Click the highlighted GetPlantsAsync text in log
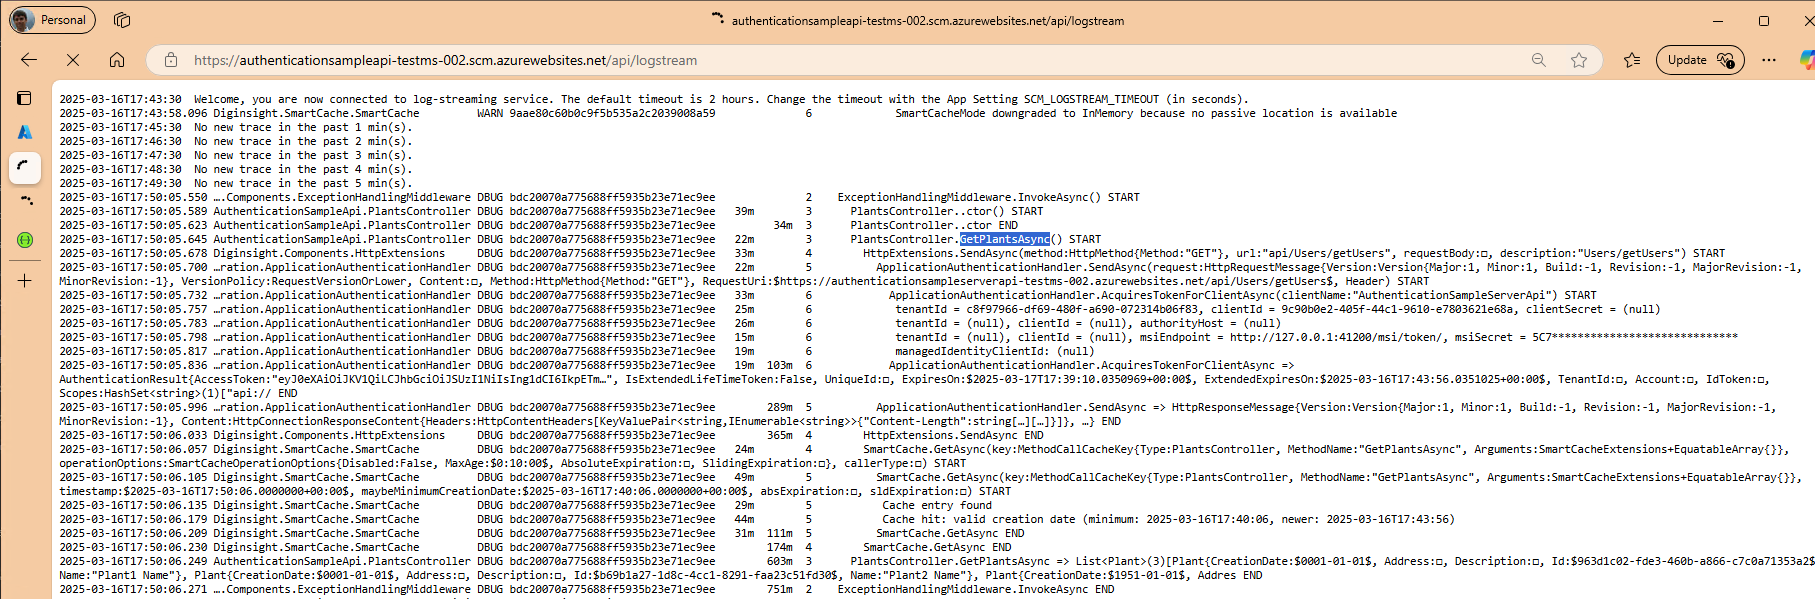Viewport: 1815px width, 599px height. (1004, 239)
